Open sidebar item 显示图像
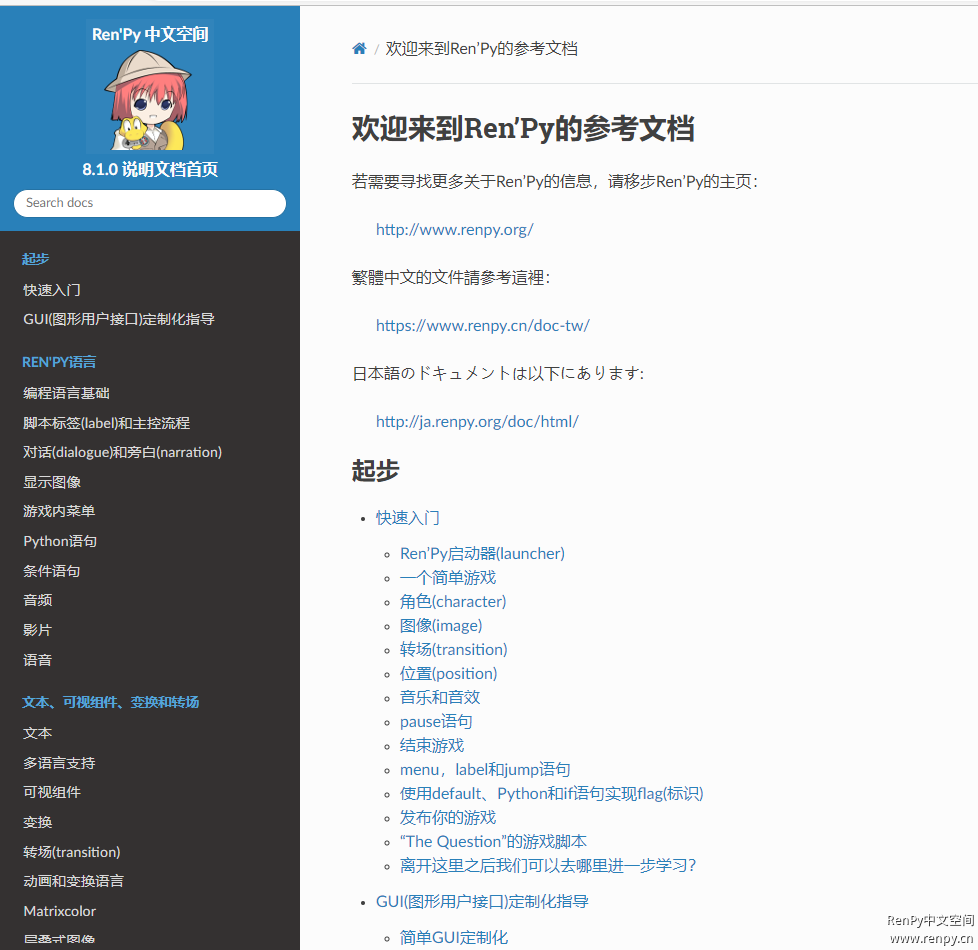 [52, 482]
